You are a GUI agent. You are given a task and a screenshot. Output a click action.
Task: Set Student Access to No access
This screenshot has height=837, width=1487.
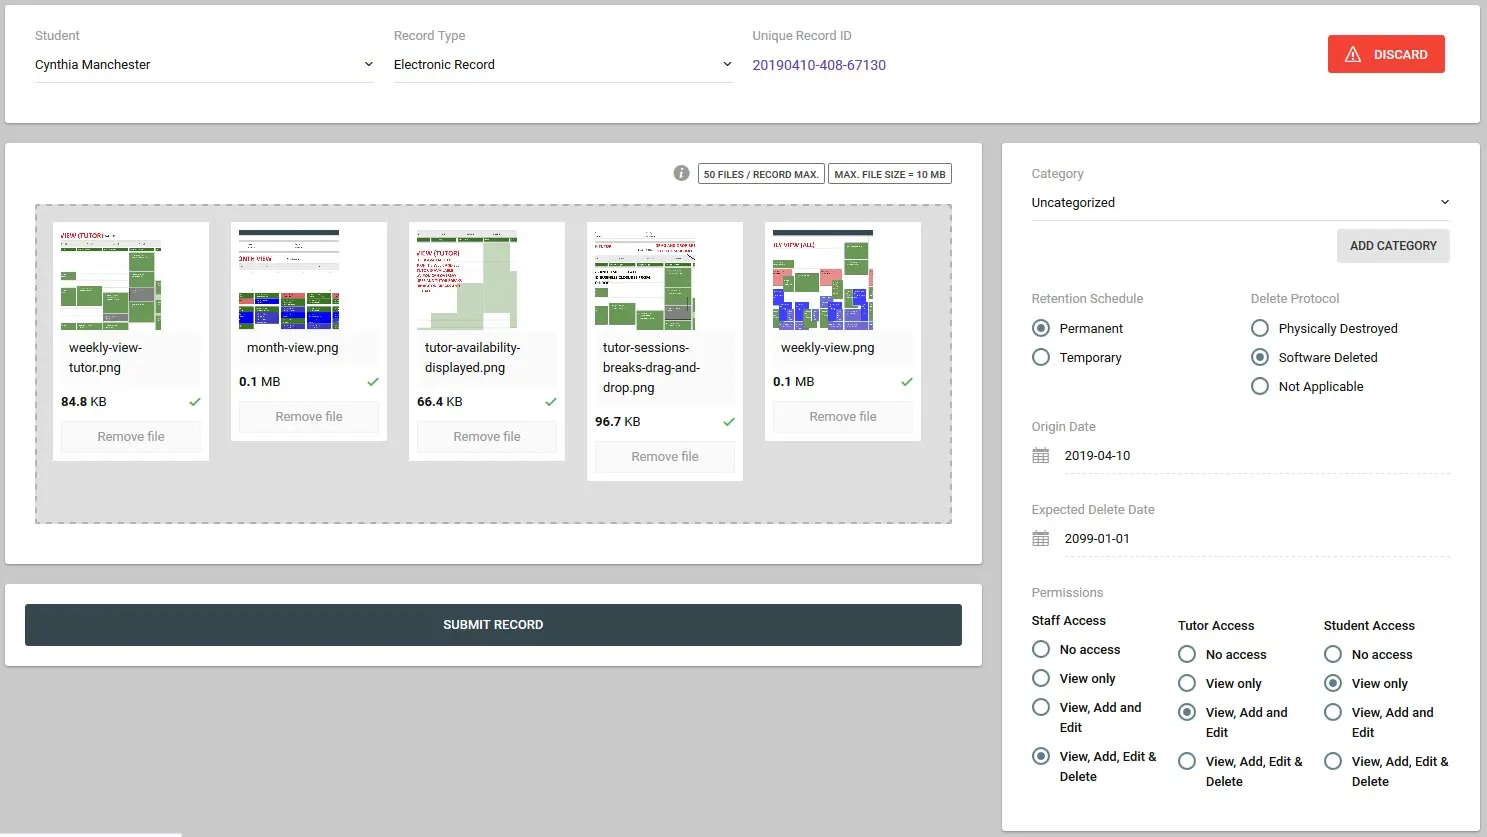(1333, 655)
